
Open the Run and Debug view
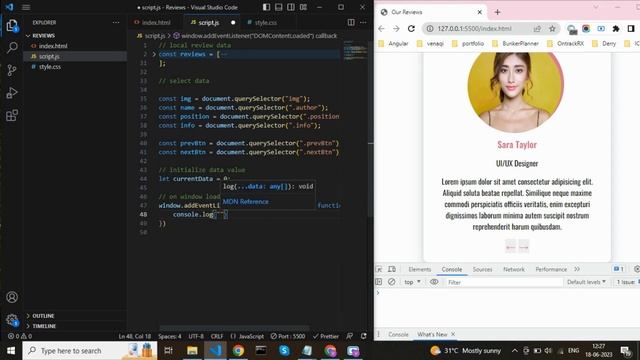point(12,93)
